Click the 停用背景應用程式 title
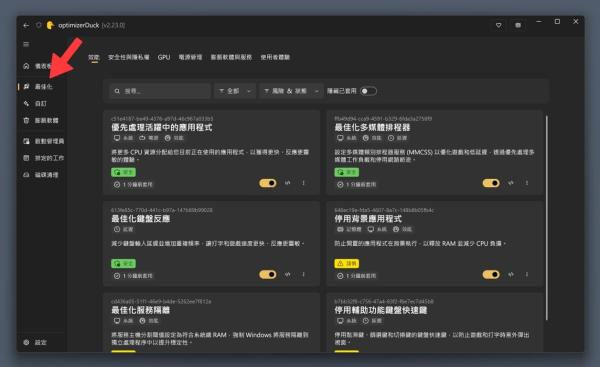 pos(368,219)
